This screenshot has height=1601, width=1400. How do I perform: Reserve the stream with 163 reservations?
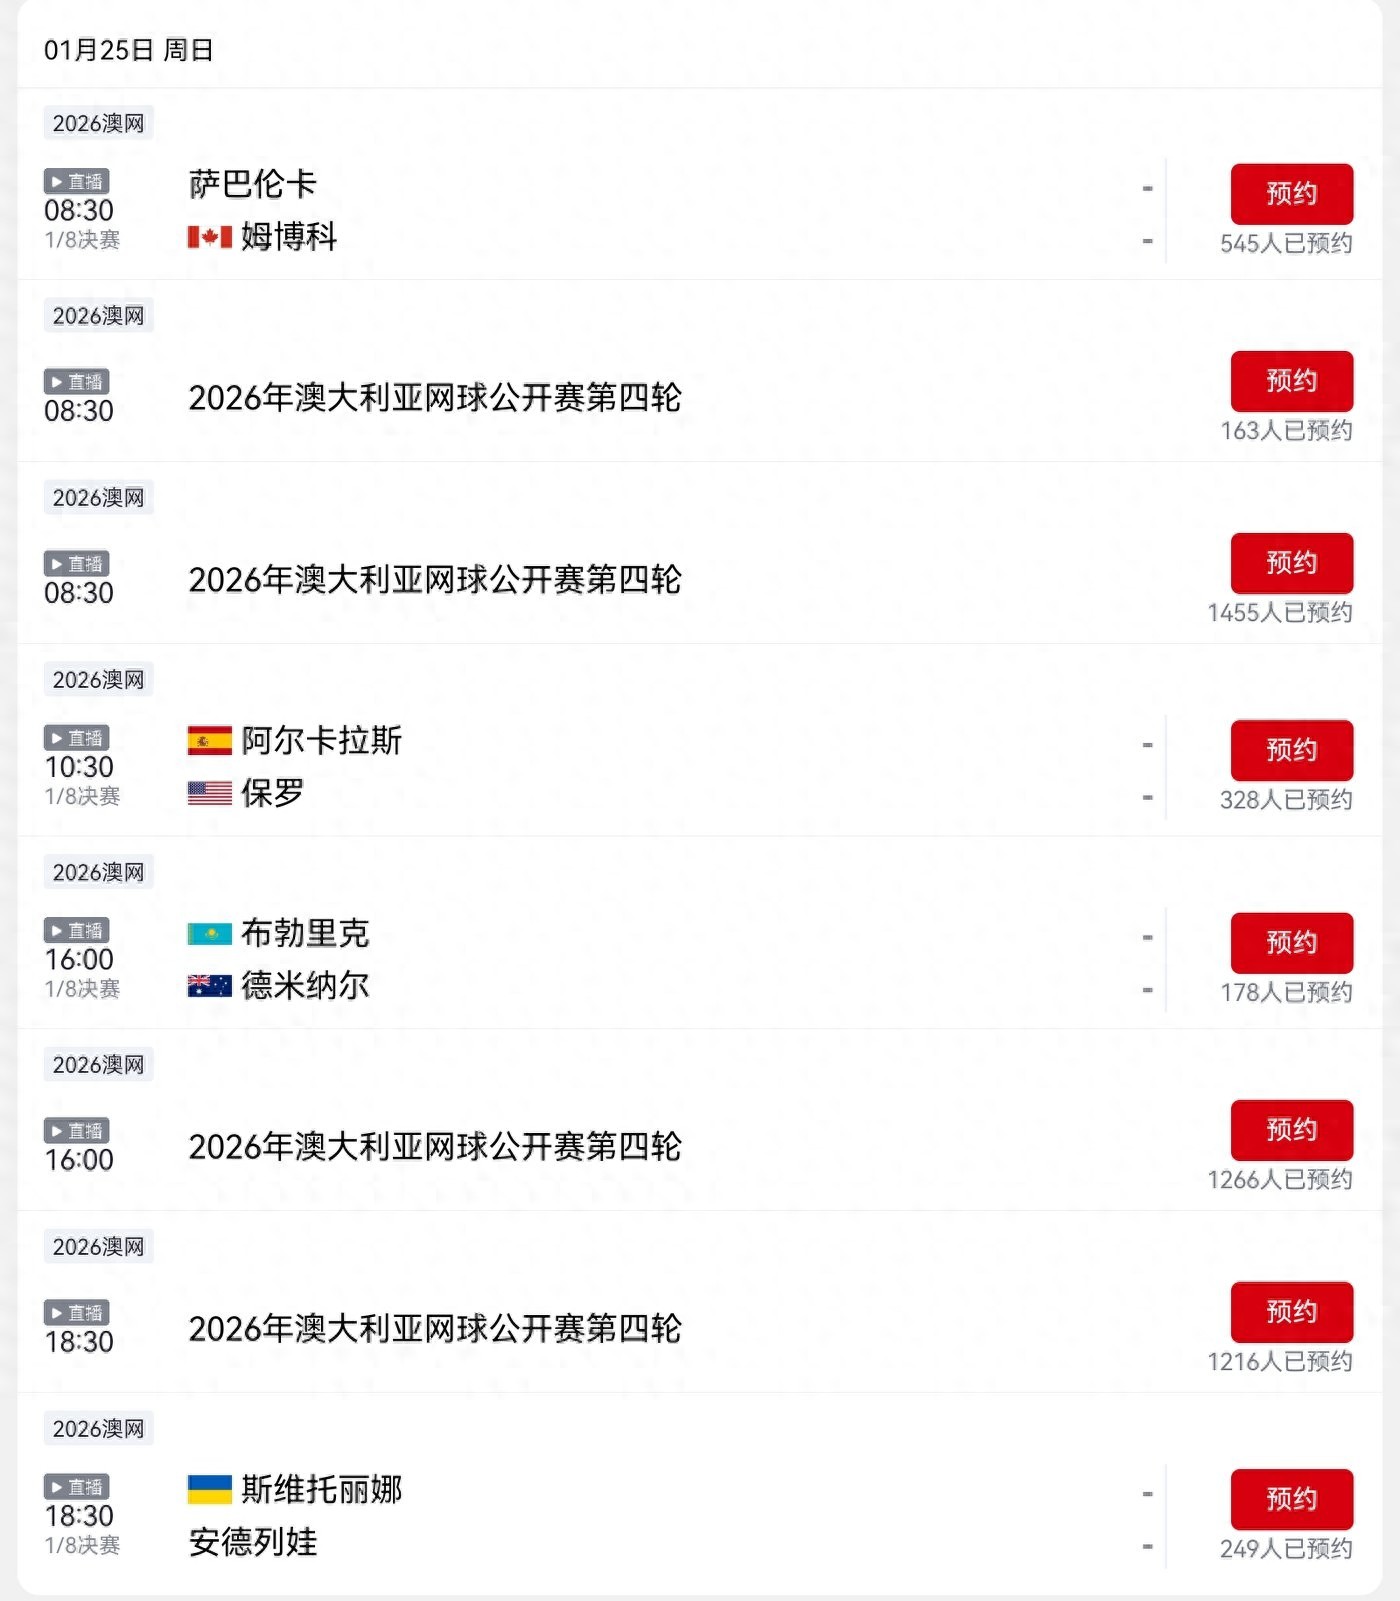pos(1291,381)
